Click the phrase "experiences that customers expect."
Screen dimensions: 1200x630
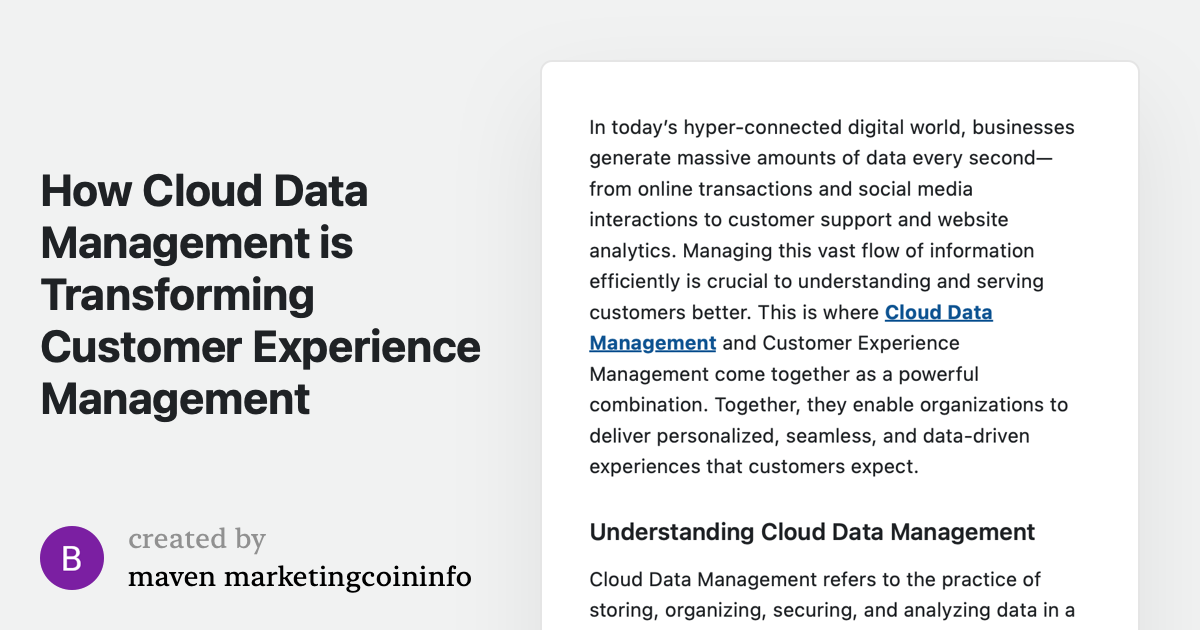(753, 467)
